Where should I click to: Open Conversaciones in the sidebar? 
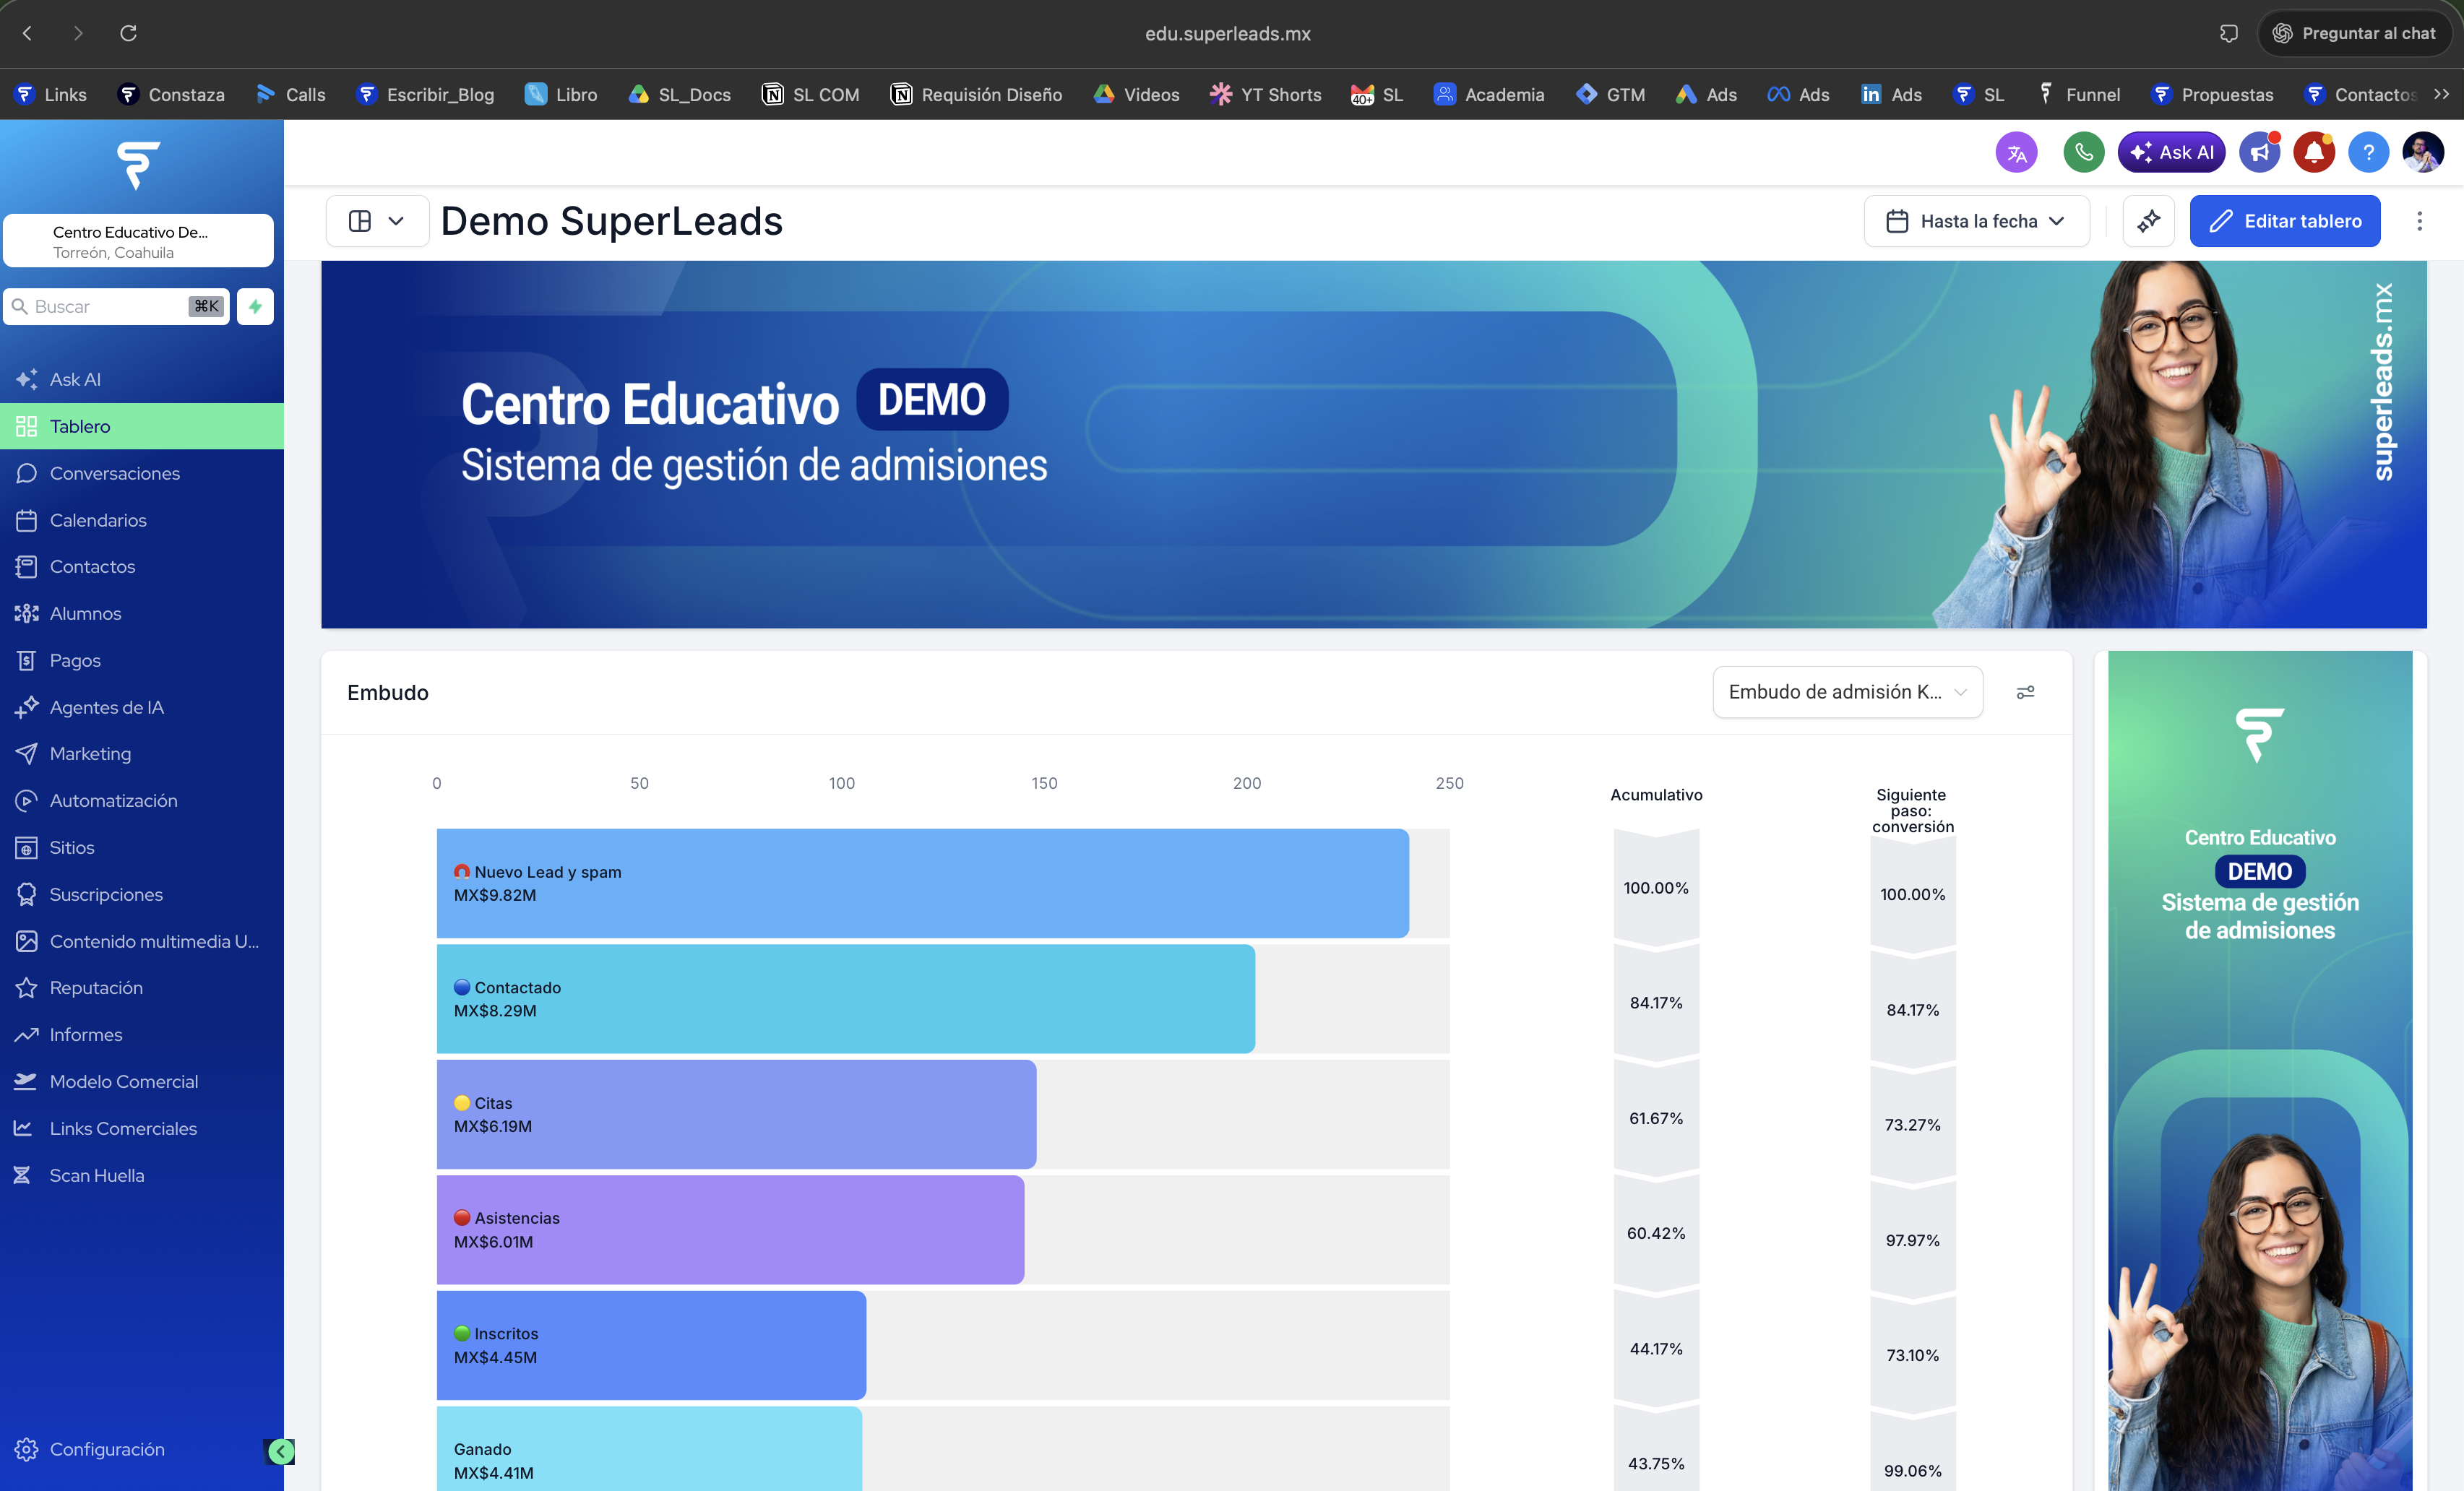click(142, 473)
